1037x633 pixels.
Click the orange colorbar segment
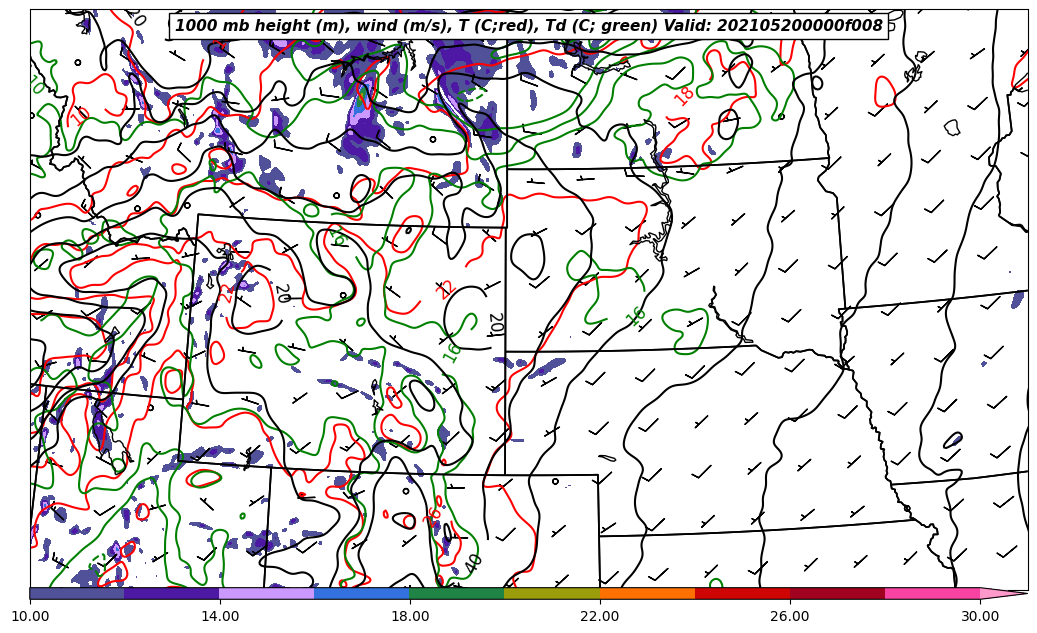point(647,593)
